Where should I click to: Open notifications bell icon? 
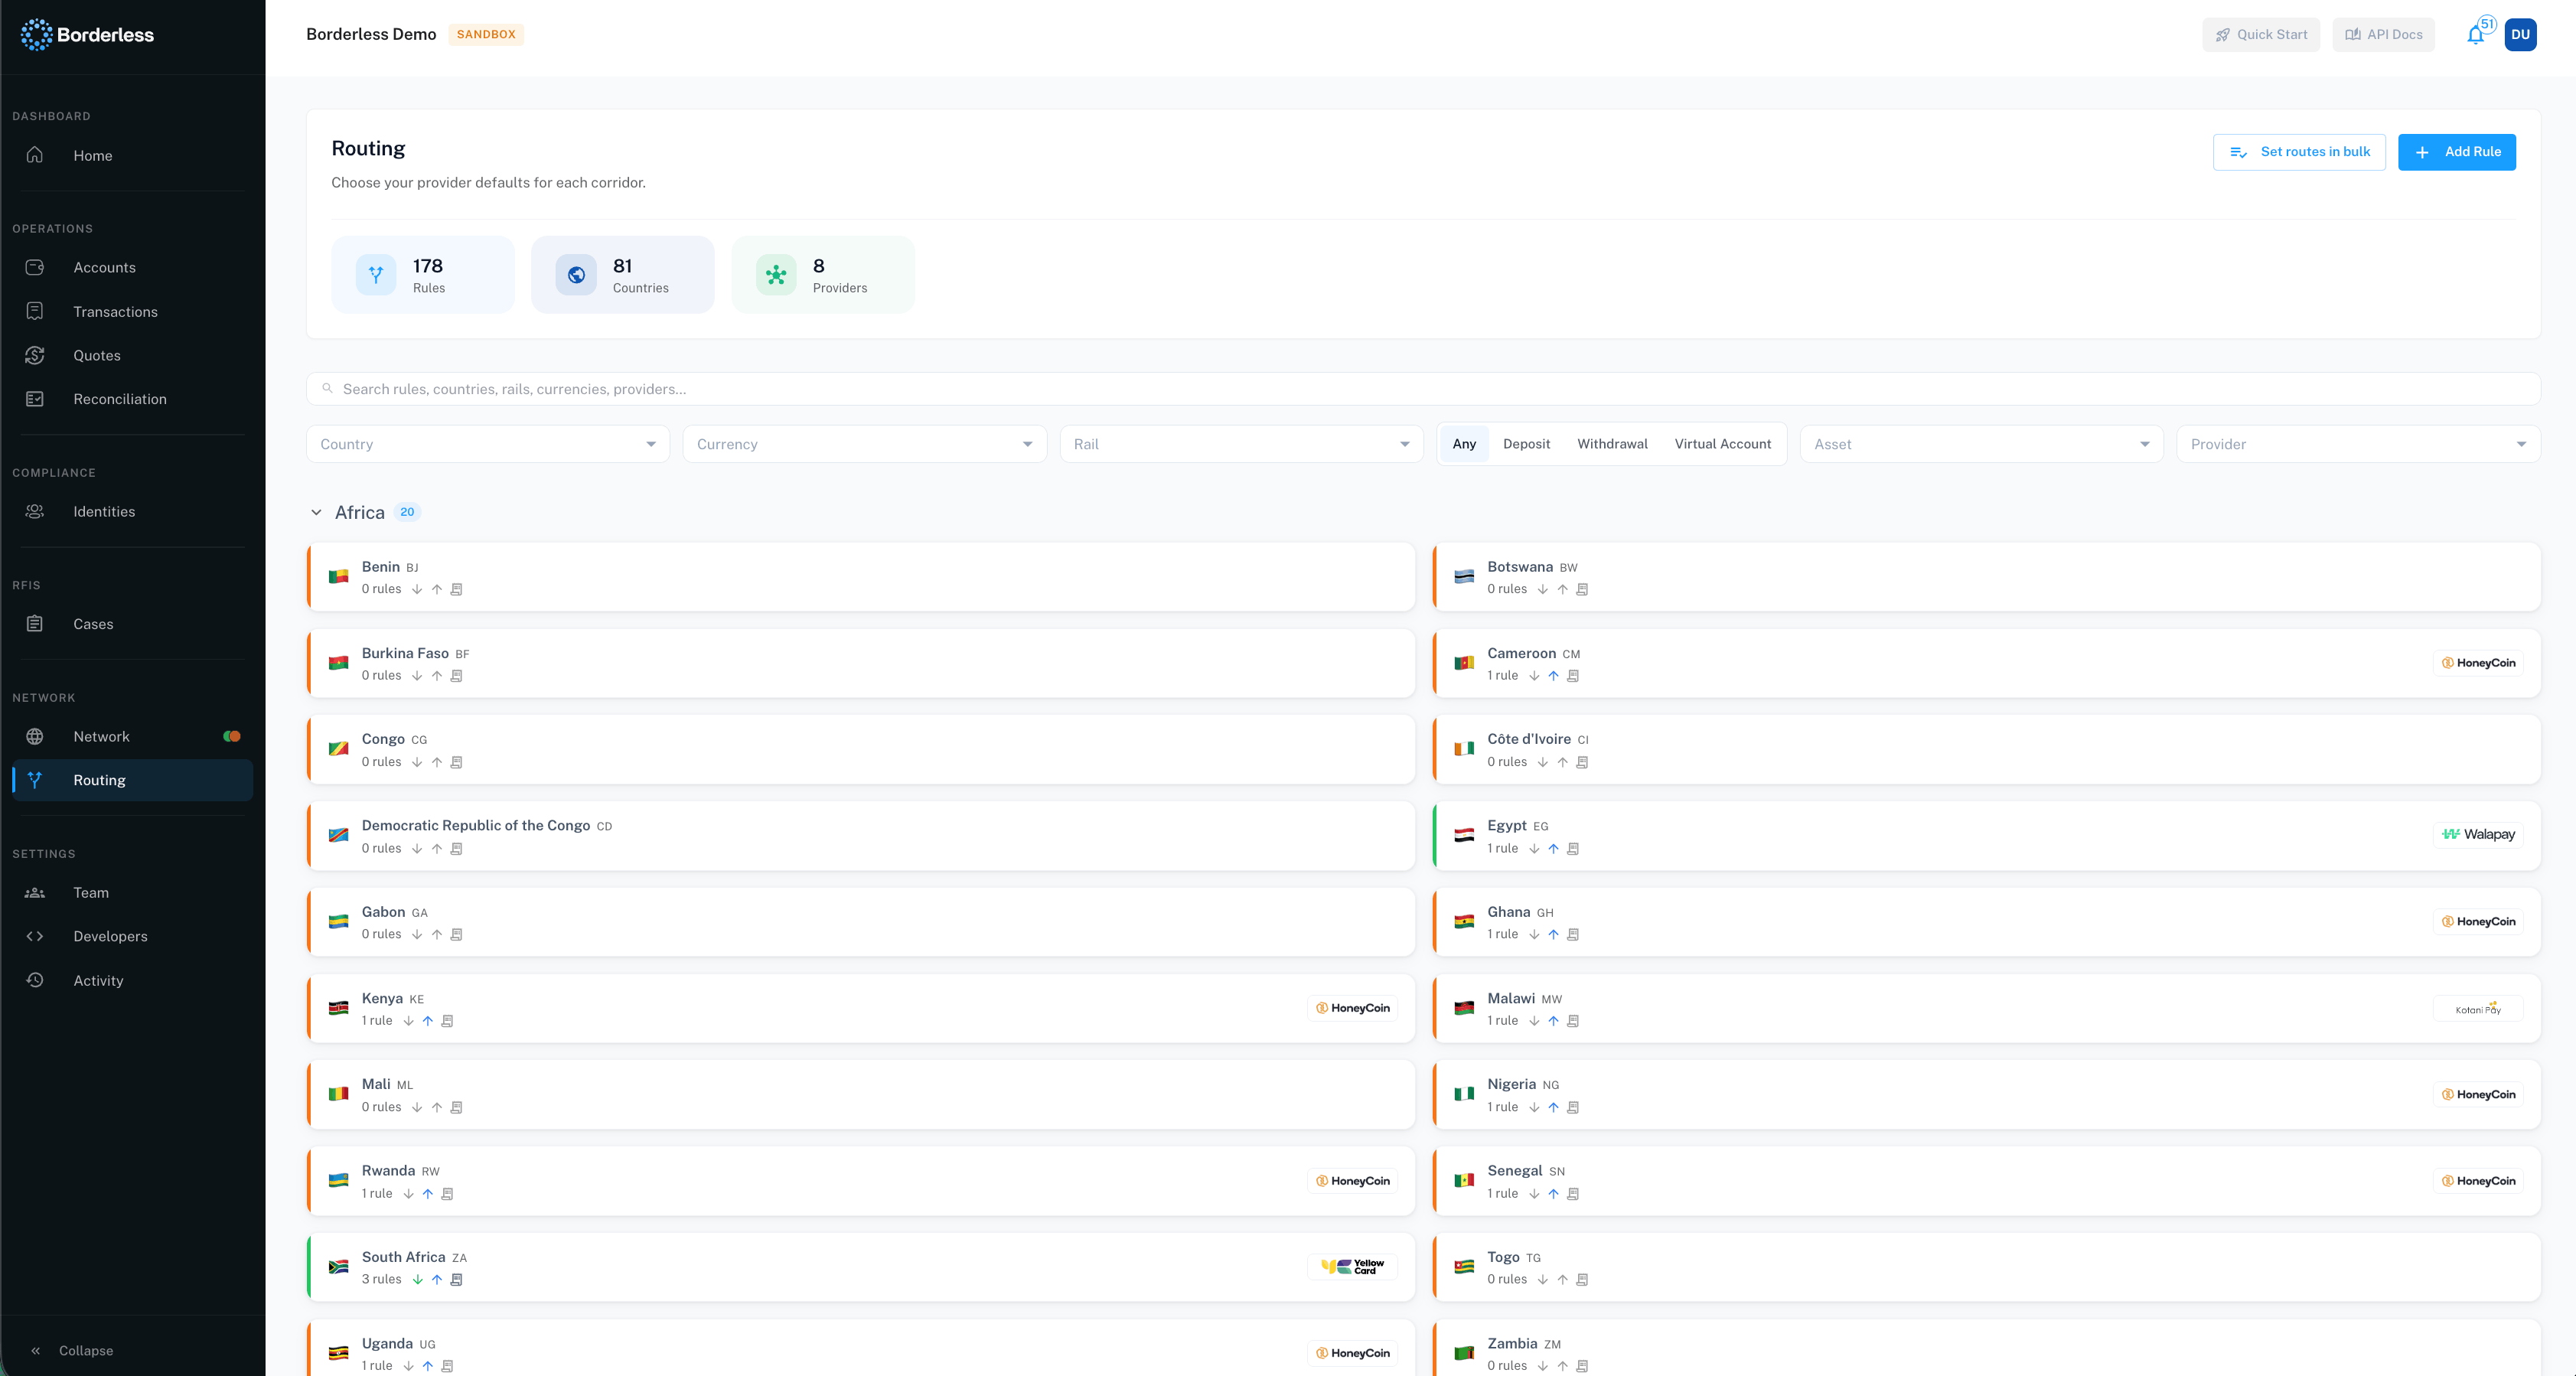click(2475, 35)
